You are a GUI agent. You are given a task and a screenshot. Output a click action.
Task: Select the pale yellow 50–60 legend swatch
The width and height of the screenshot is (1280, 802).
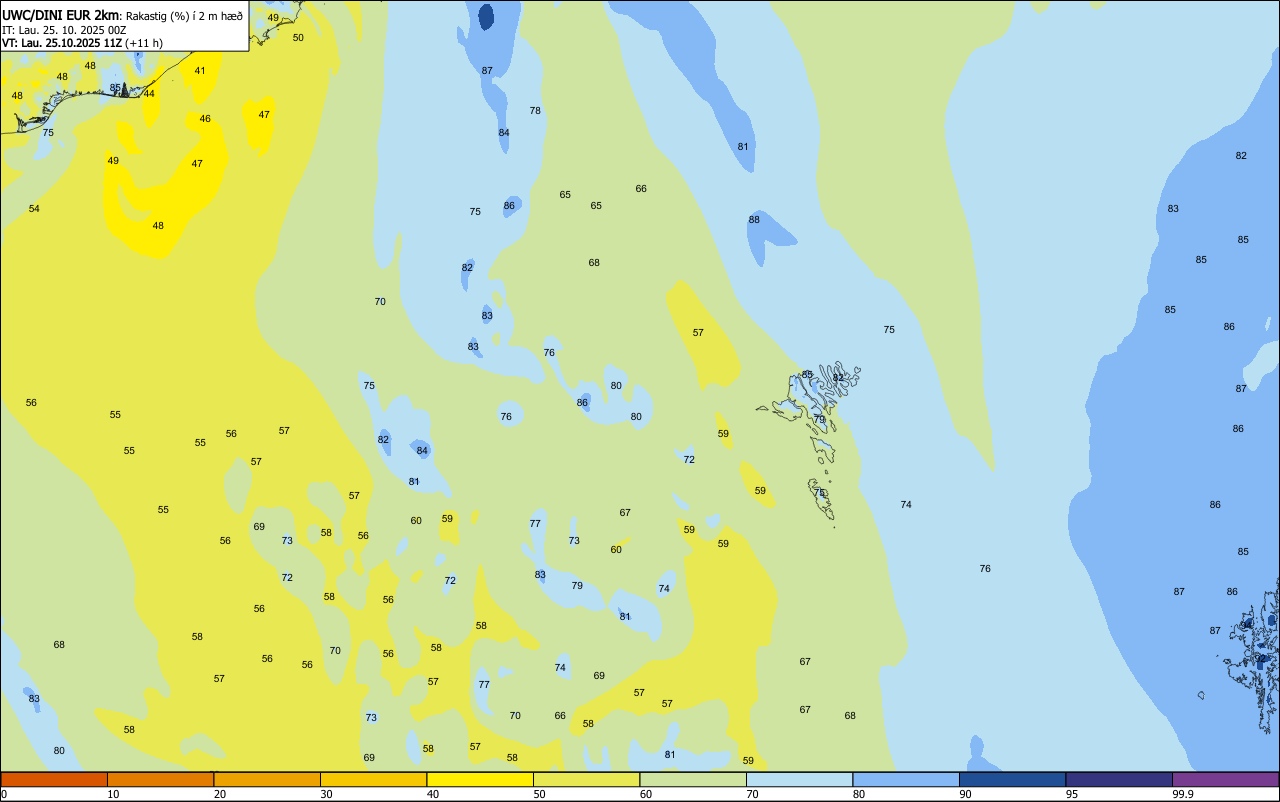point(586,779)
